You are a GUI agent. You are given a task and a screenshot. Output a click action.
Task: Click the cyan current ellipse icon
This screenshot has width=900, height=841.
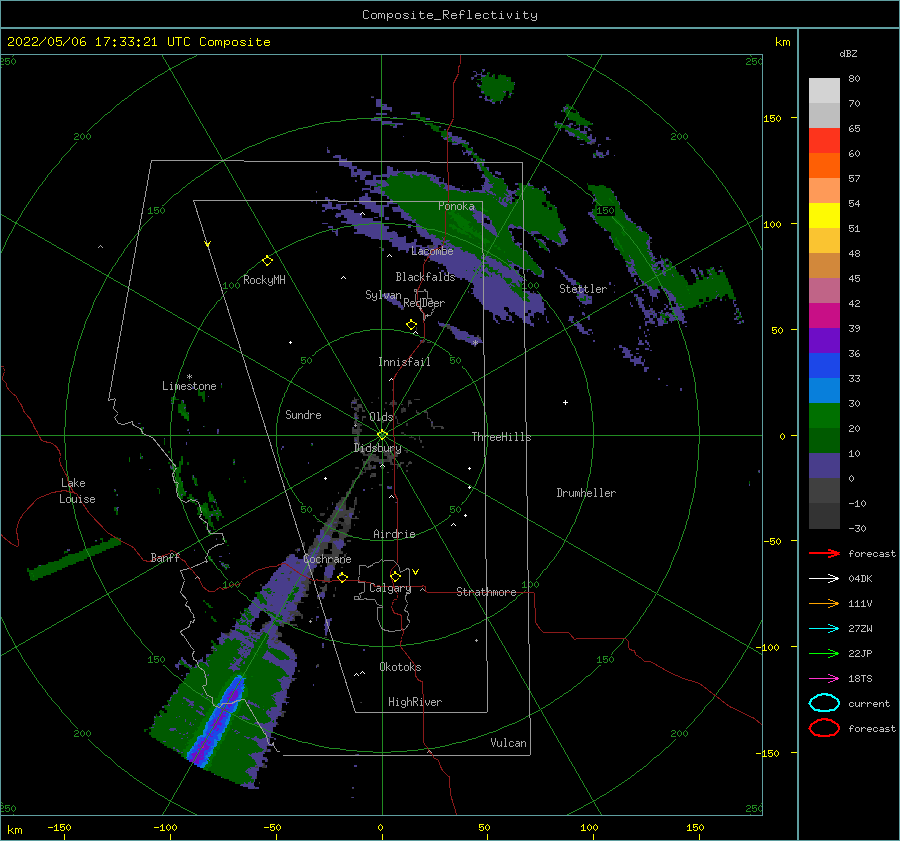coord(824,703)
